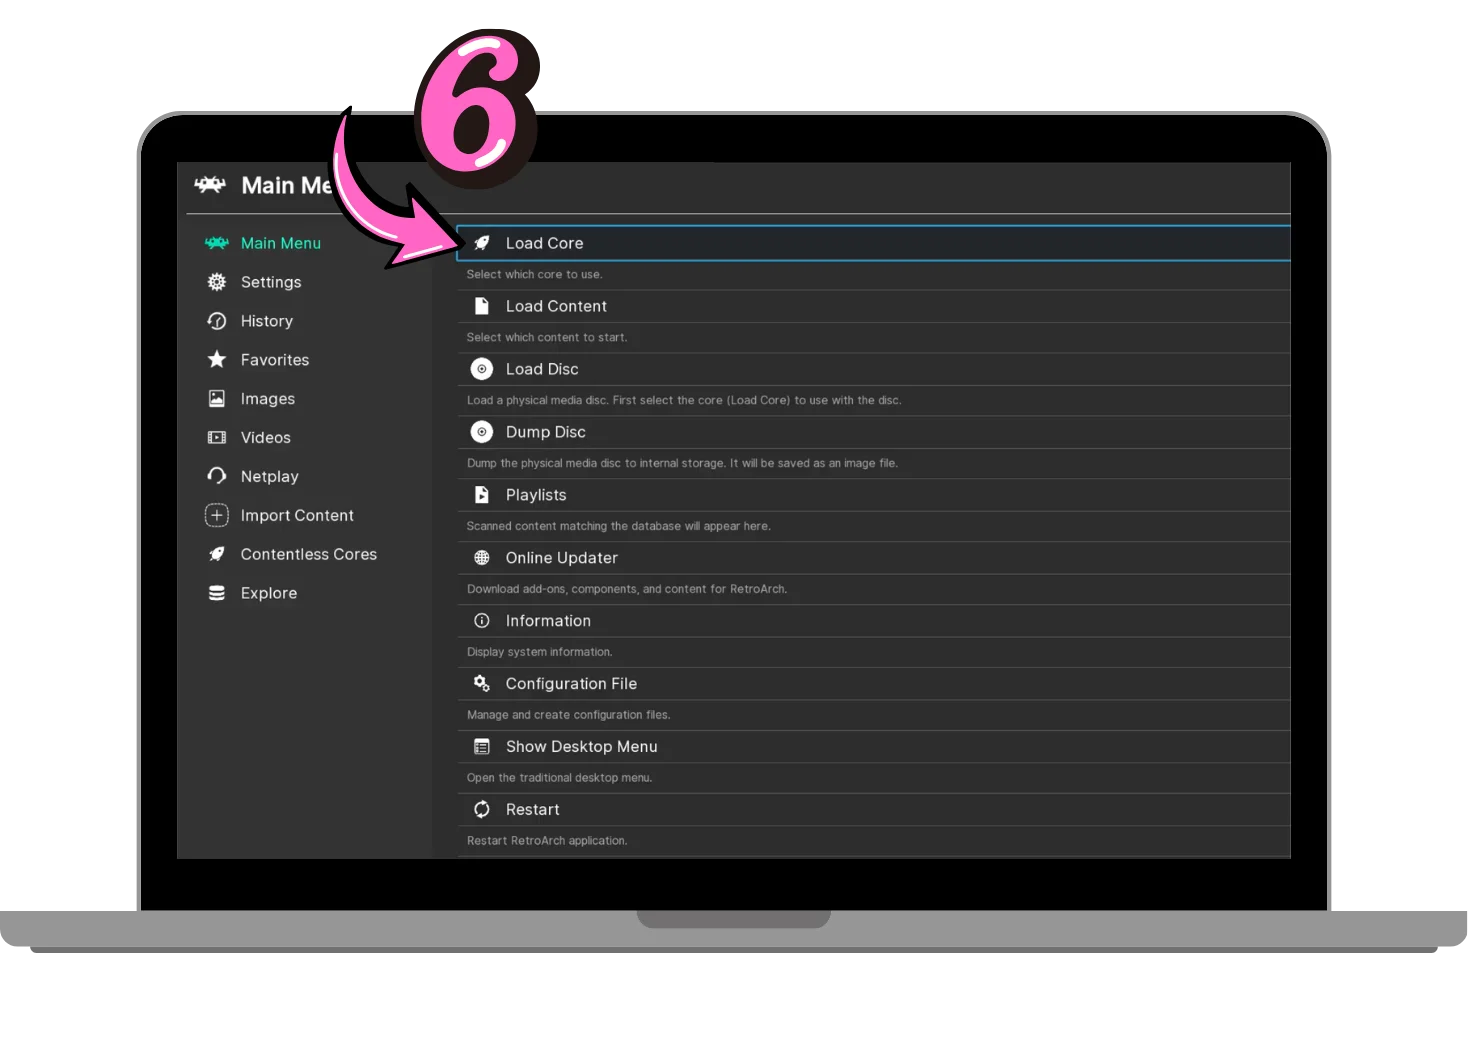The image size is (1468, 1064).
Task: Choose the Dump Disc entry
Action: [874, 432]
